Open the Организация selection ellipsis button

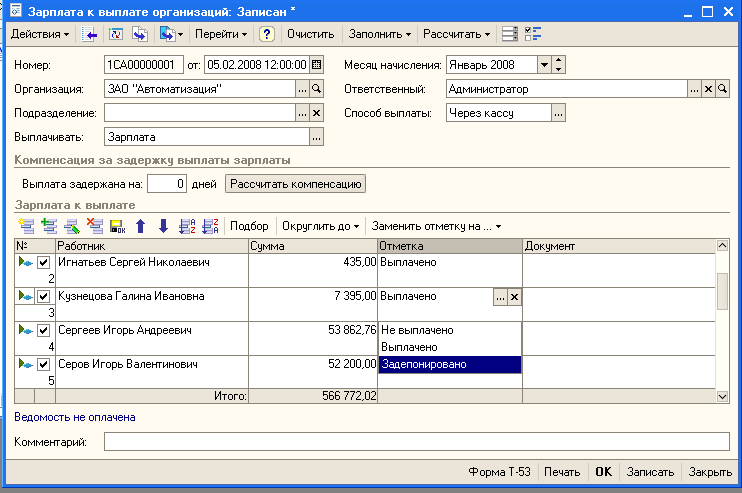click(302, 89)
